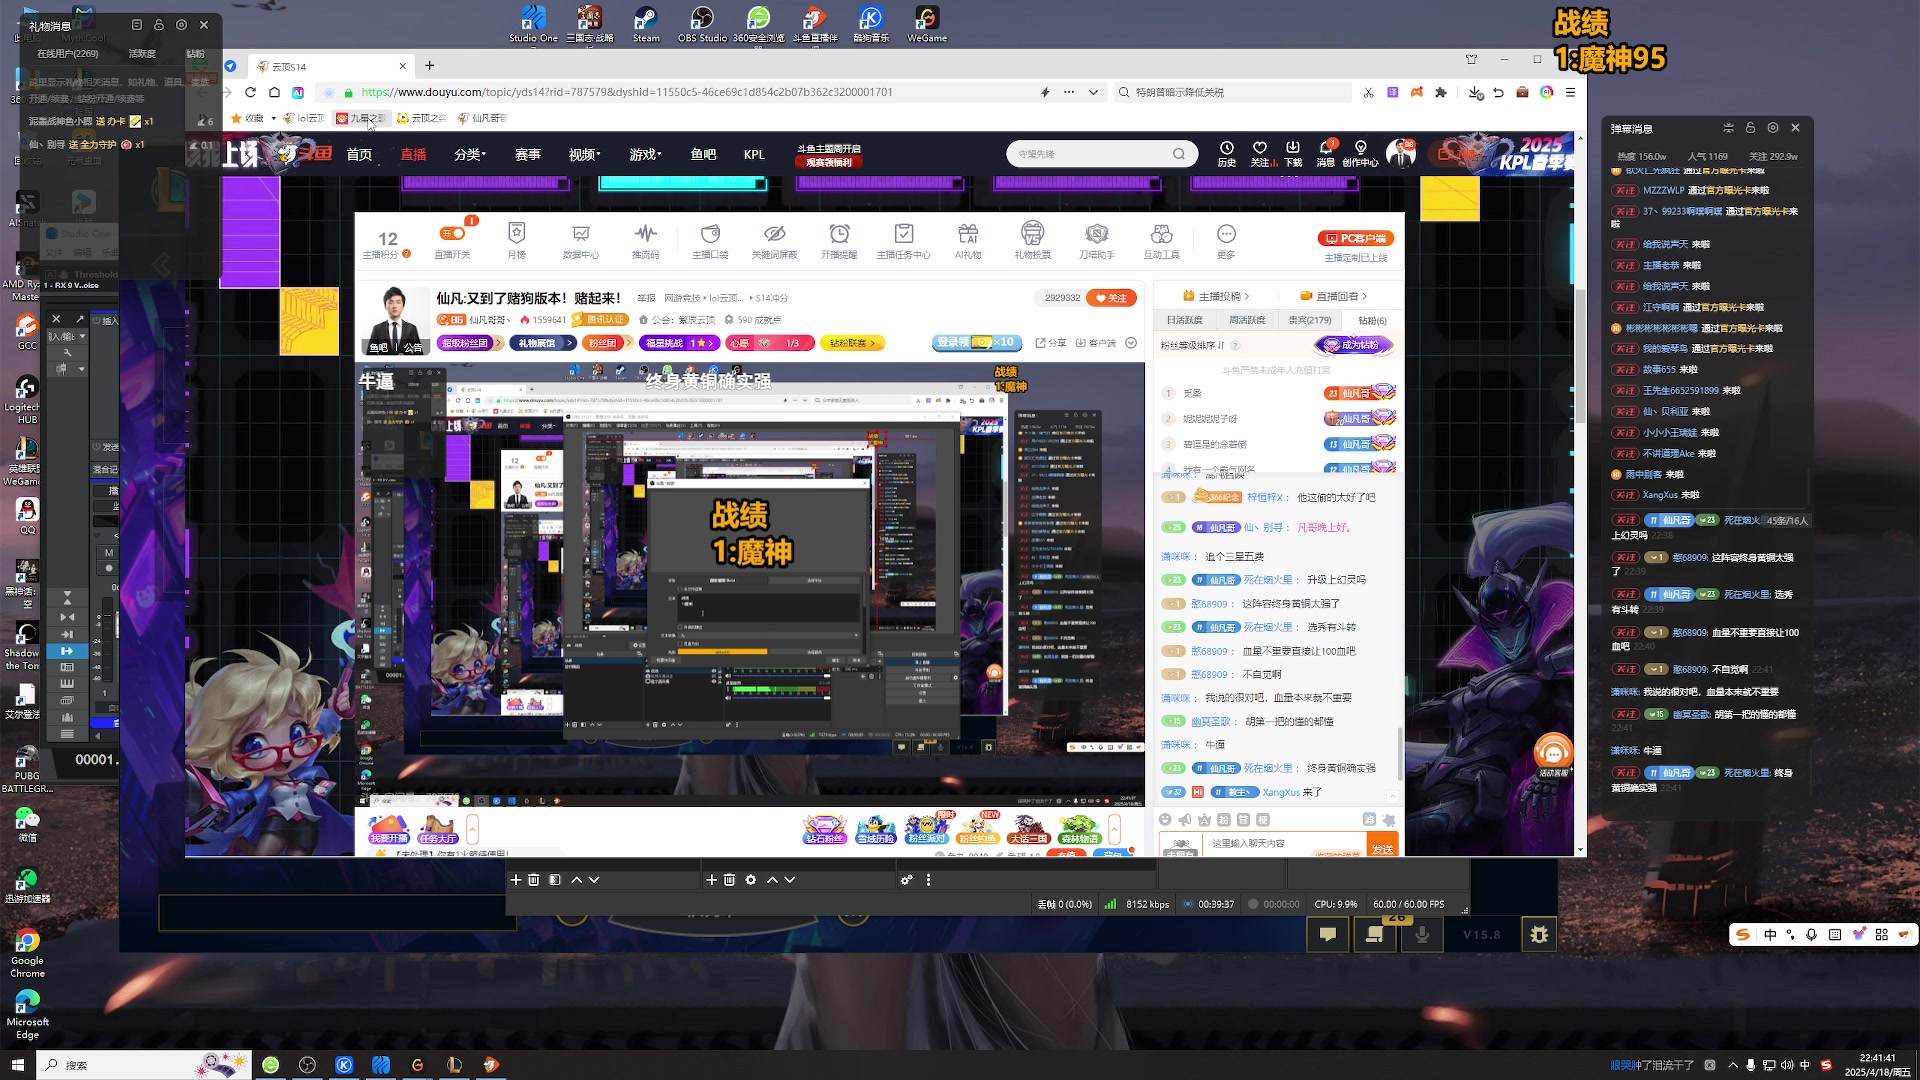Viewport: 1920px width, 1080px height.
Task: Move OBS source down with chevron
Action: click(x=790, y=880)
